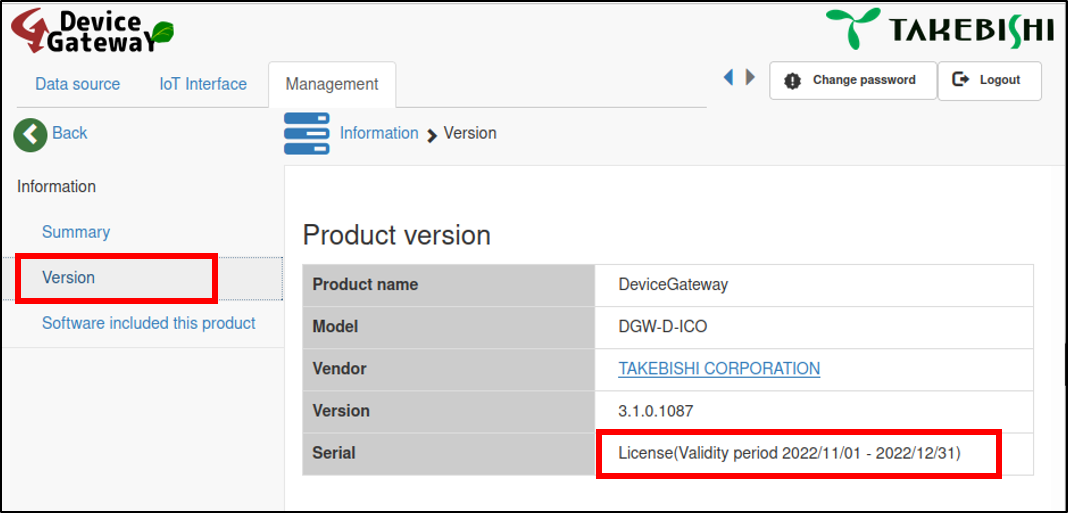1068x513 pixels.
Task: Click the Serial license validity text
Action: (790, 453)
